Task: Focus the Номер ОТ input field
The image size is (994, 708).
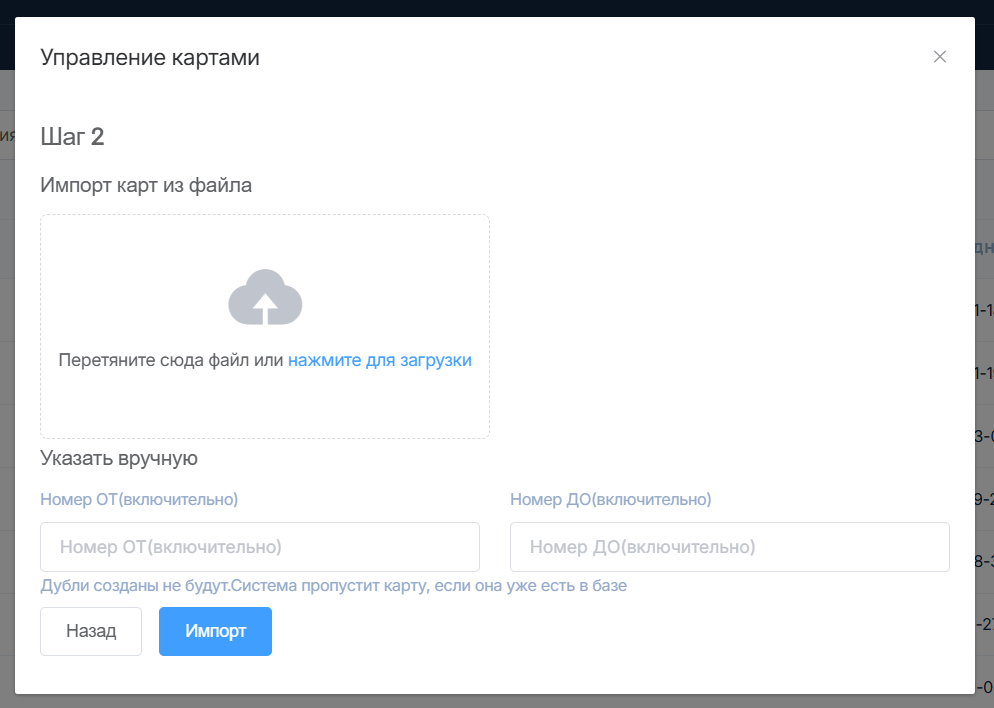Action: point(260,547)
